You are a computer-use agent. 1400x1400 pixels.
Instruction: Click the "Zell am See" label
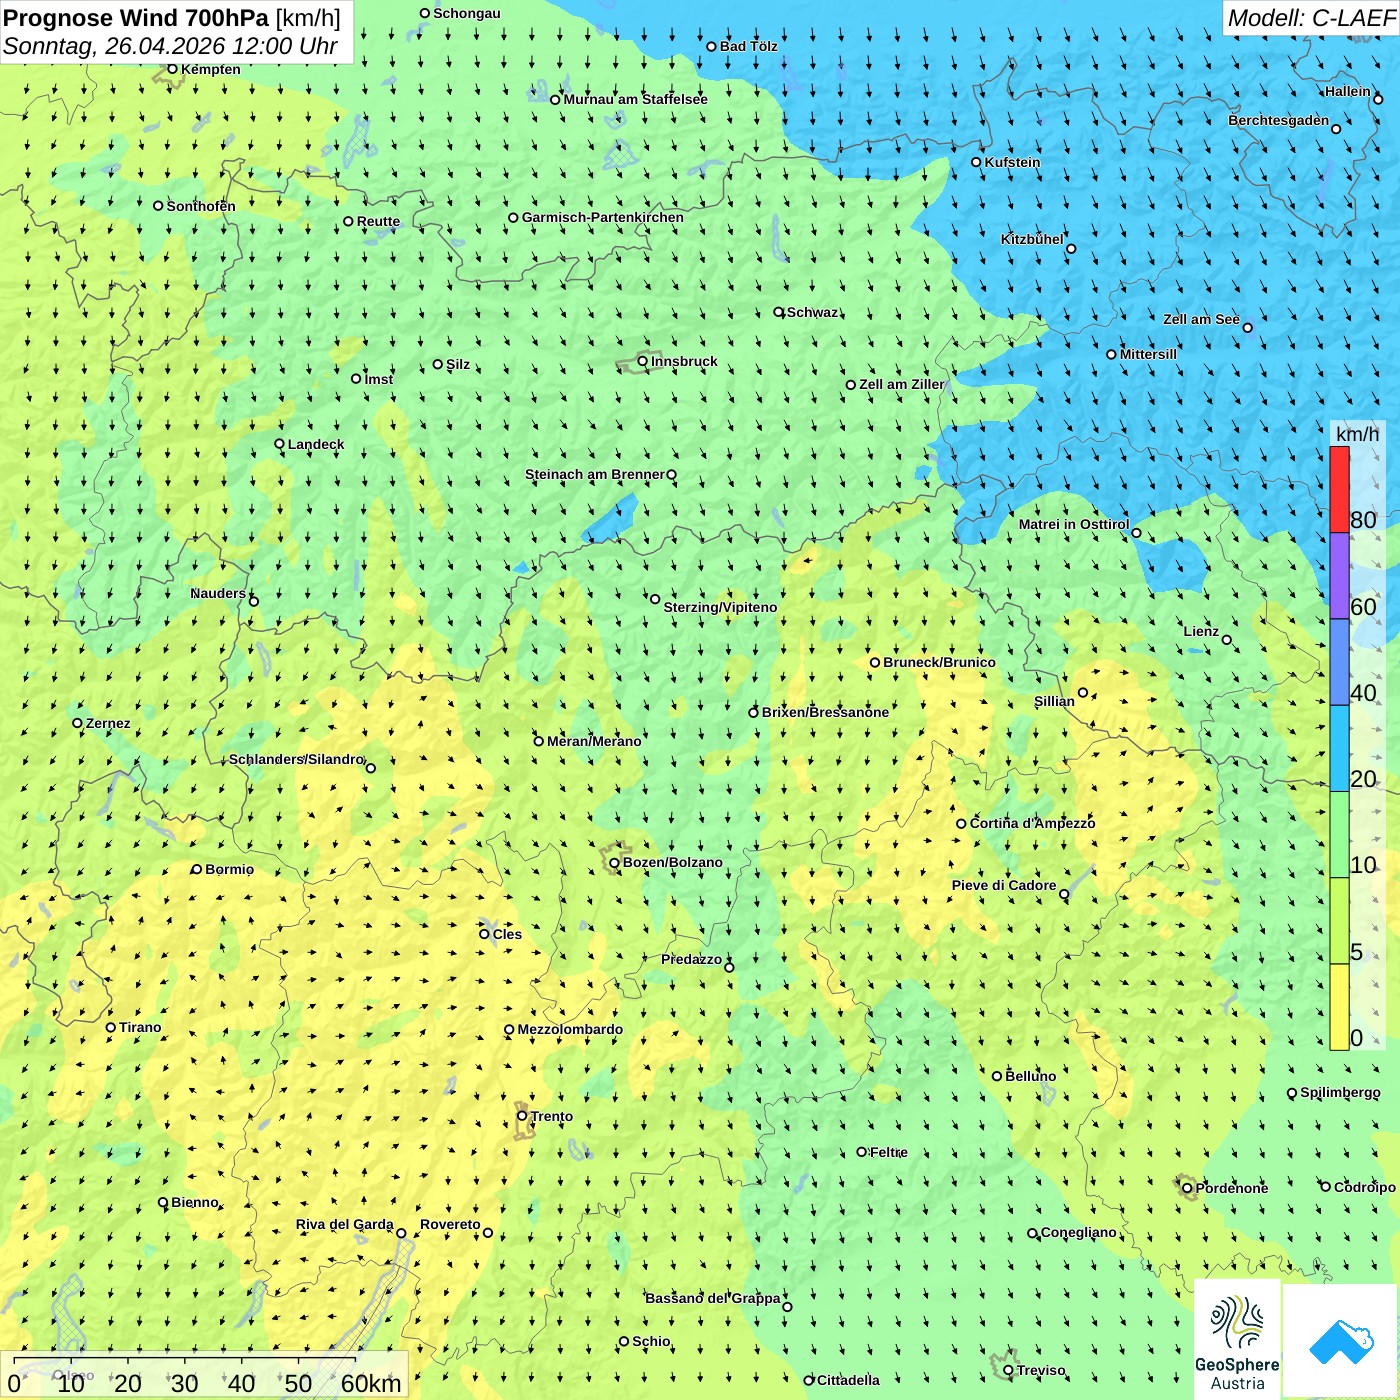(1201, 319)
